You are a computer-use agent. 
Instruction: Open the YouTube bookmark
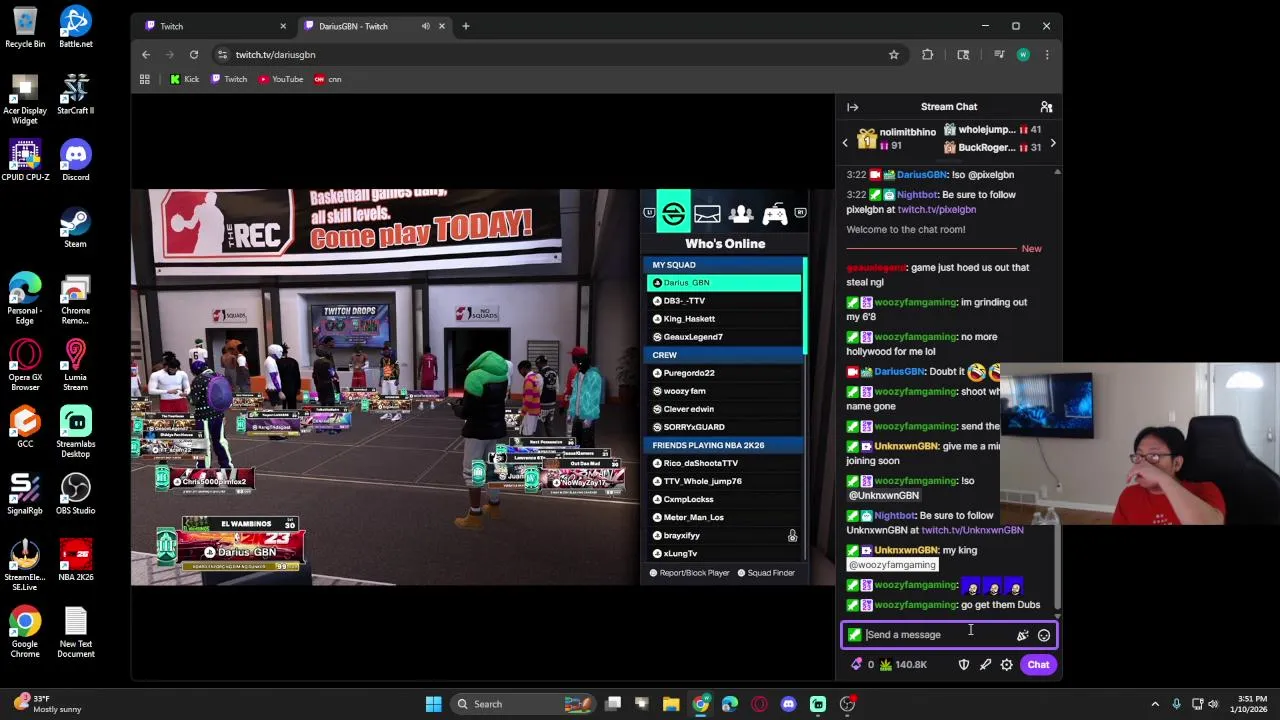pos(280,79)
